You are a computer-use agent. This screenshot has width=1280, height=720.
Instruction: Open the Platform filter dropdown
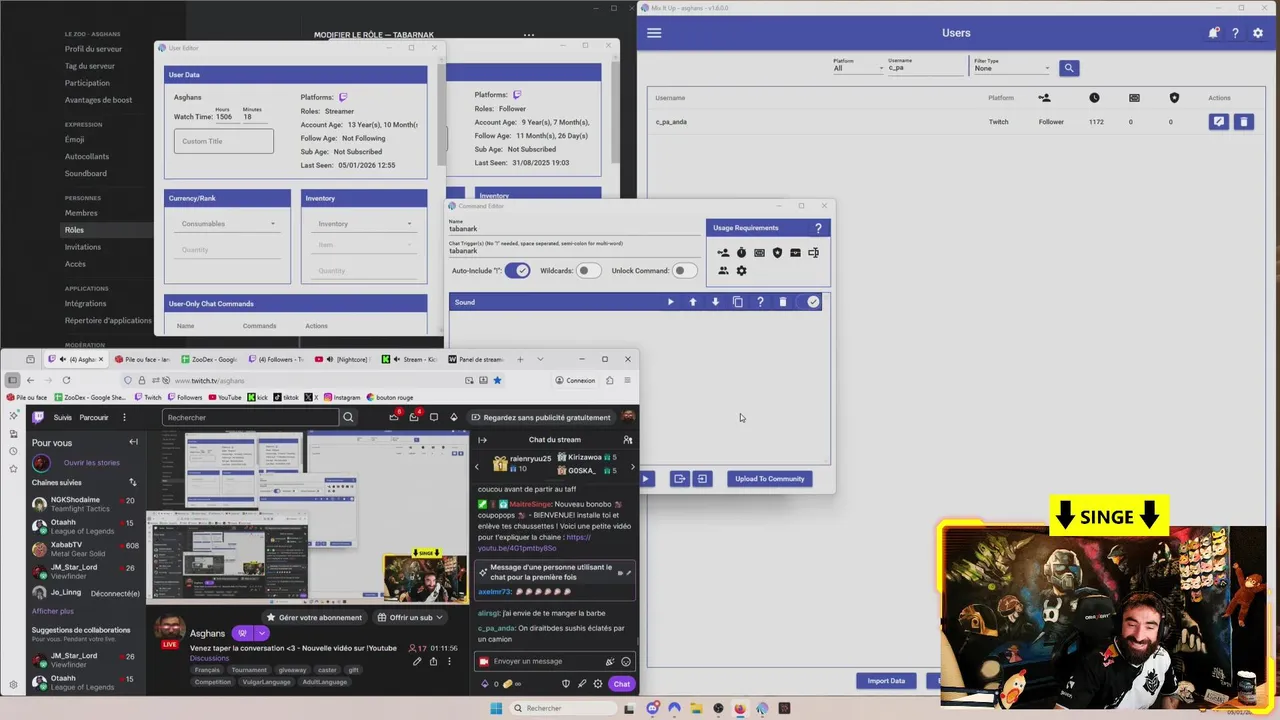(857, 68)
